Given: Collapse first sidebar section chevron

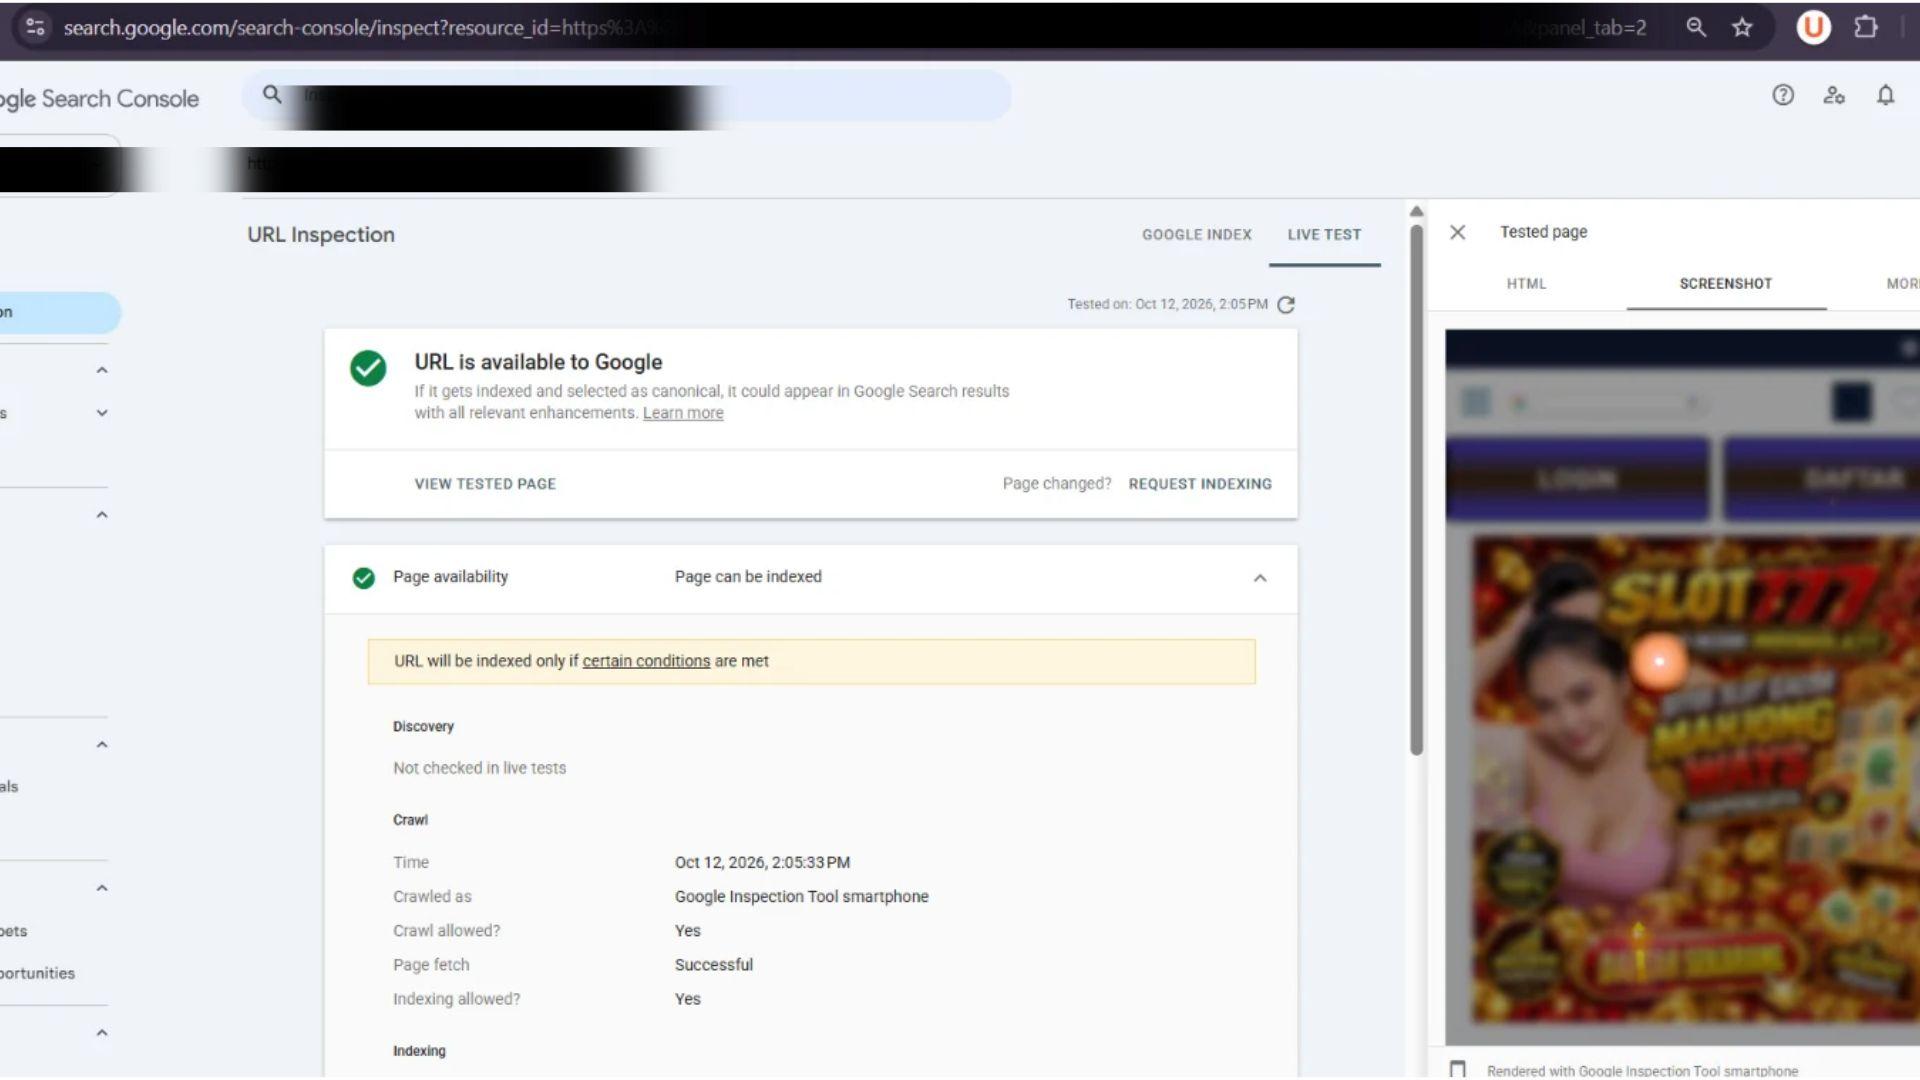Looking at the screenshot, I should point(102,370).
